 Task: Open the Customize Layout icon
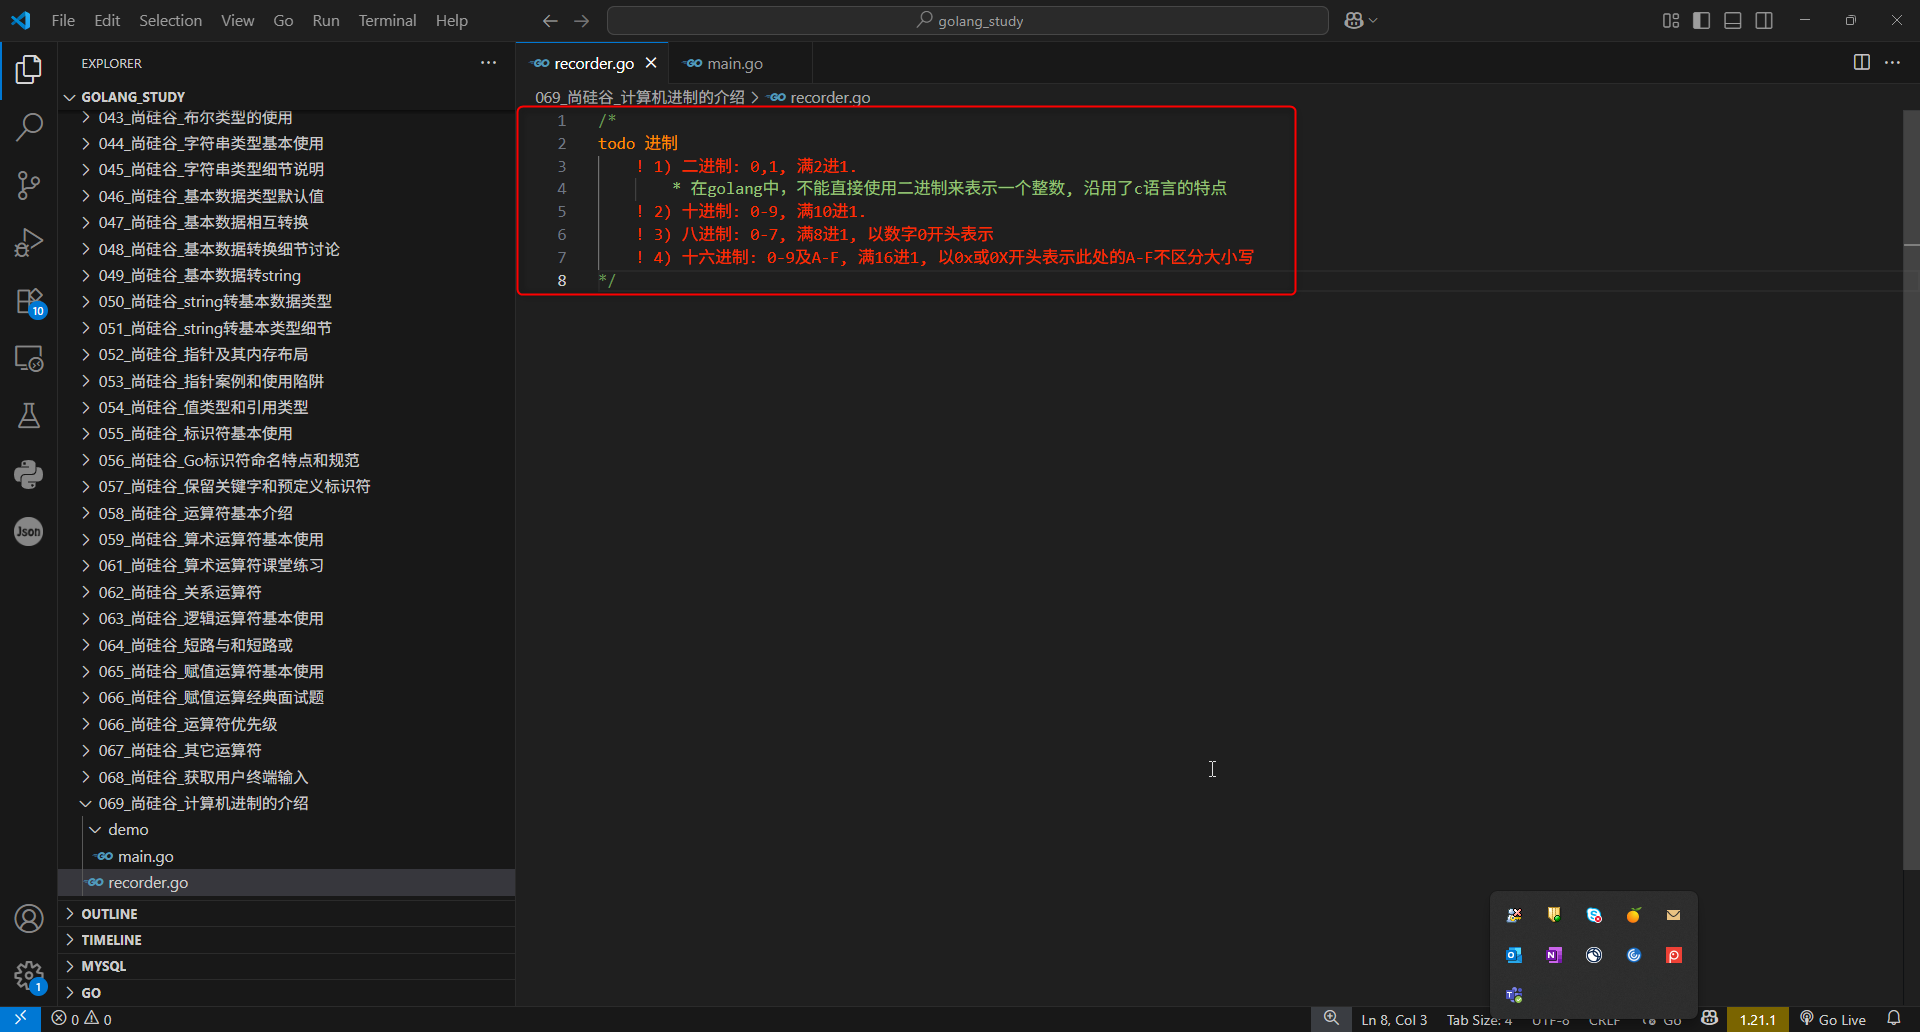coord(1671,20)
